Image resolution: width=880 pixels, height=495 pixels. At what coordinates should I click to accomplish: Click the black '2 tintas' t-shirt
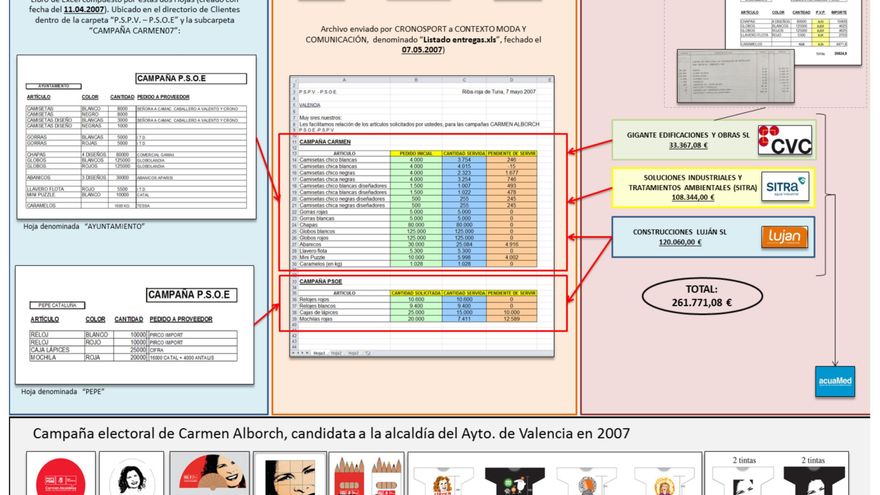click(x=814, y=481)
